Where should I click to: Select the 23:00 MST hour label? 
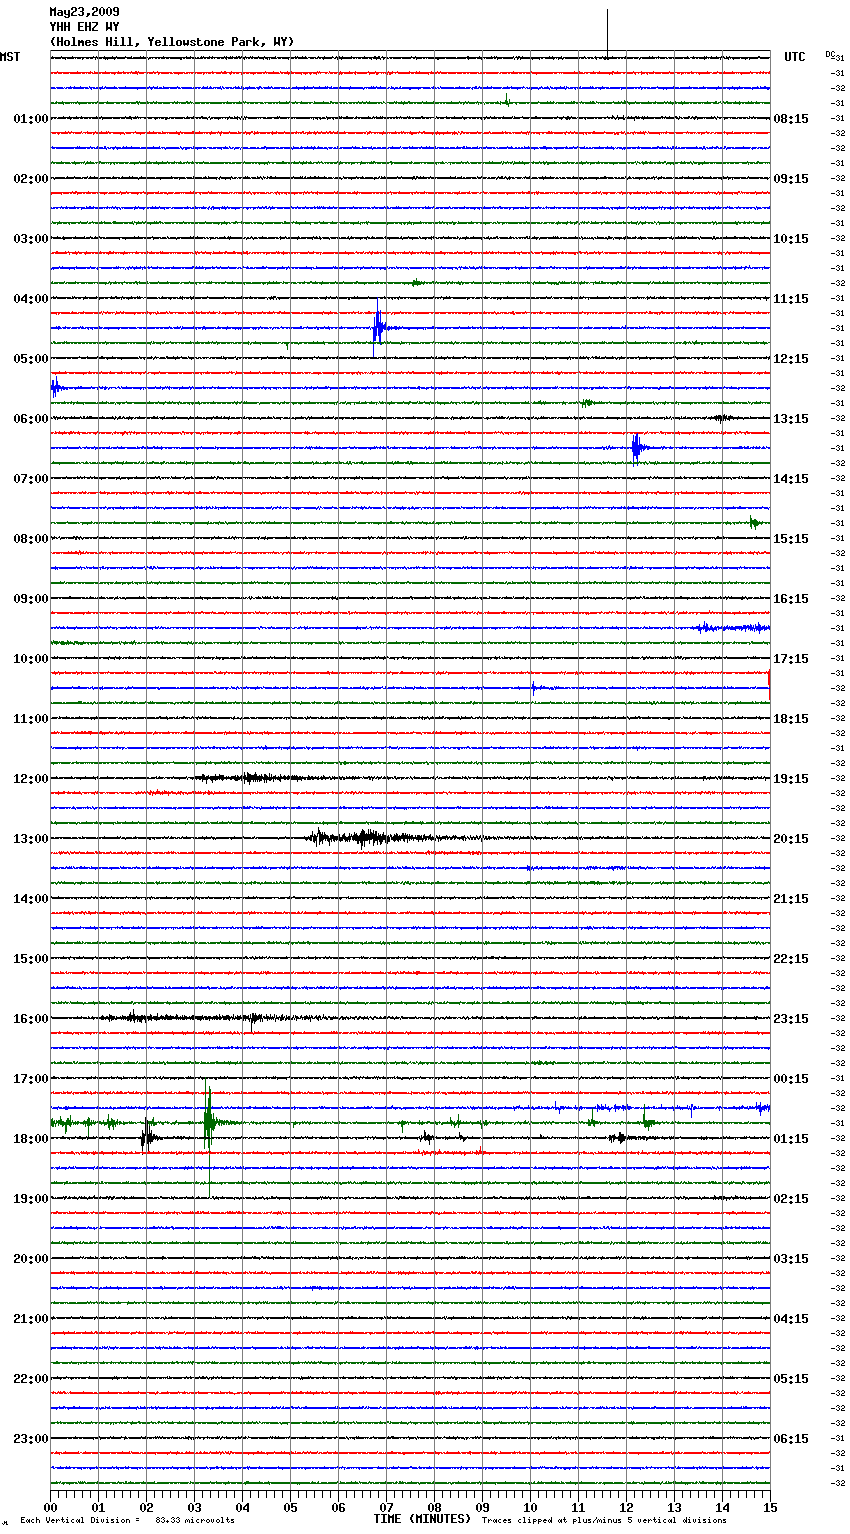pyautogui.click(x=30, y=1439)
